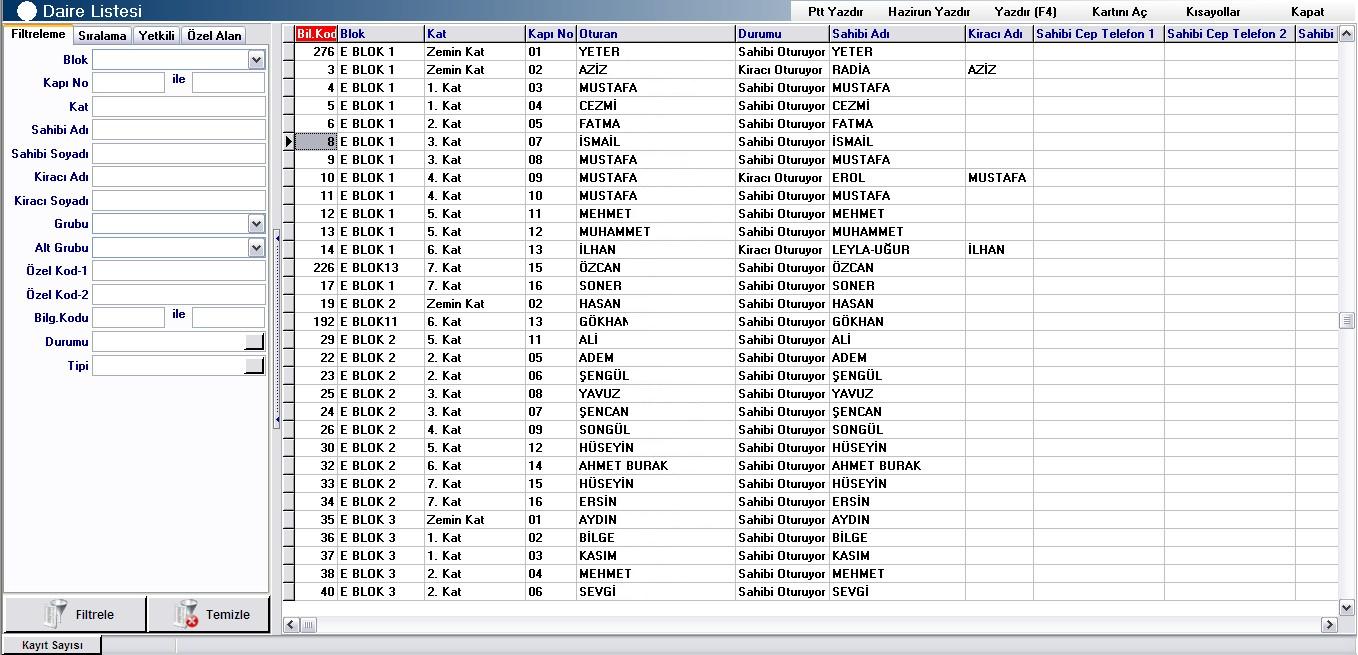This screenshot has width=1358, height=655.
Task: Click the Blok cell E BLOK13
Action: pyautogui.click(x=381, y=268)
